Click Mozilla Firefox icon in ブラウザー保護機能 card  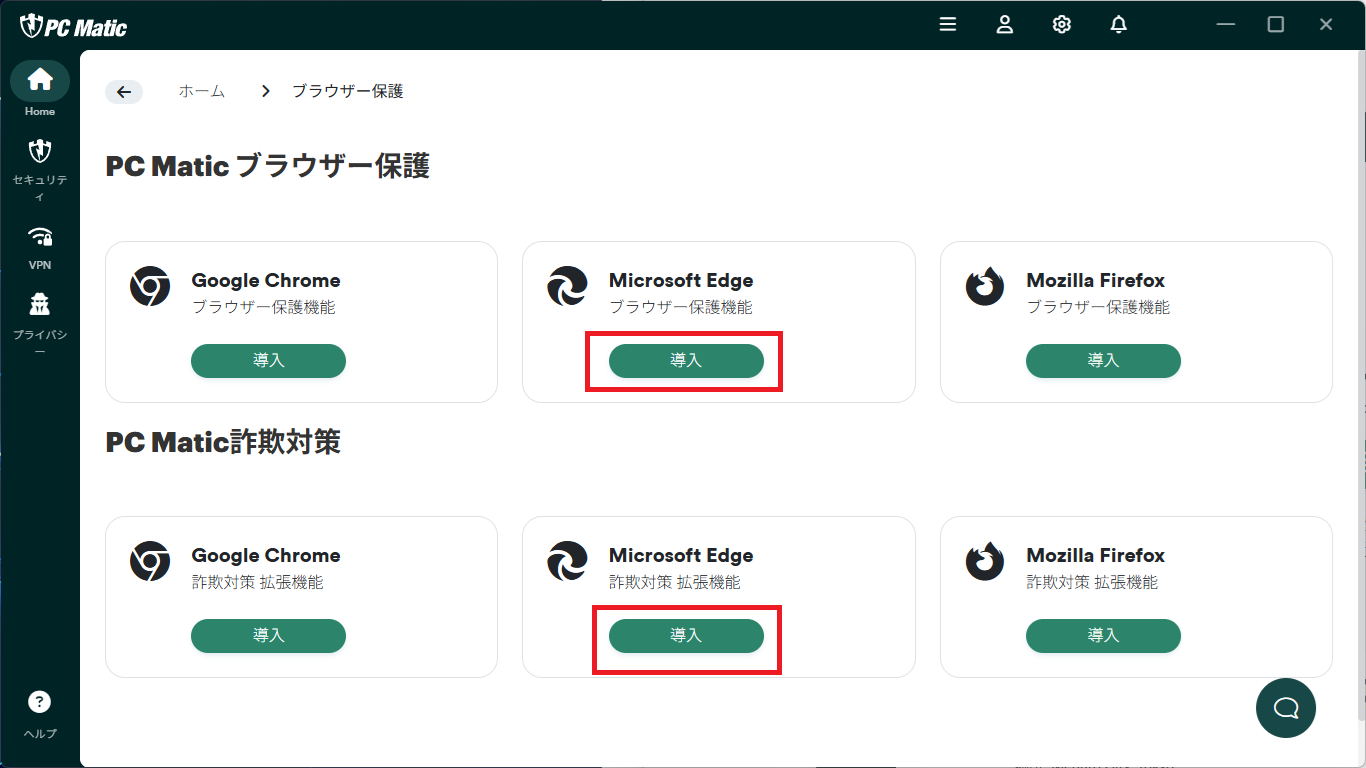(985, 287)
